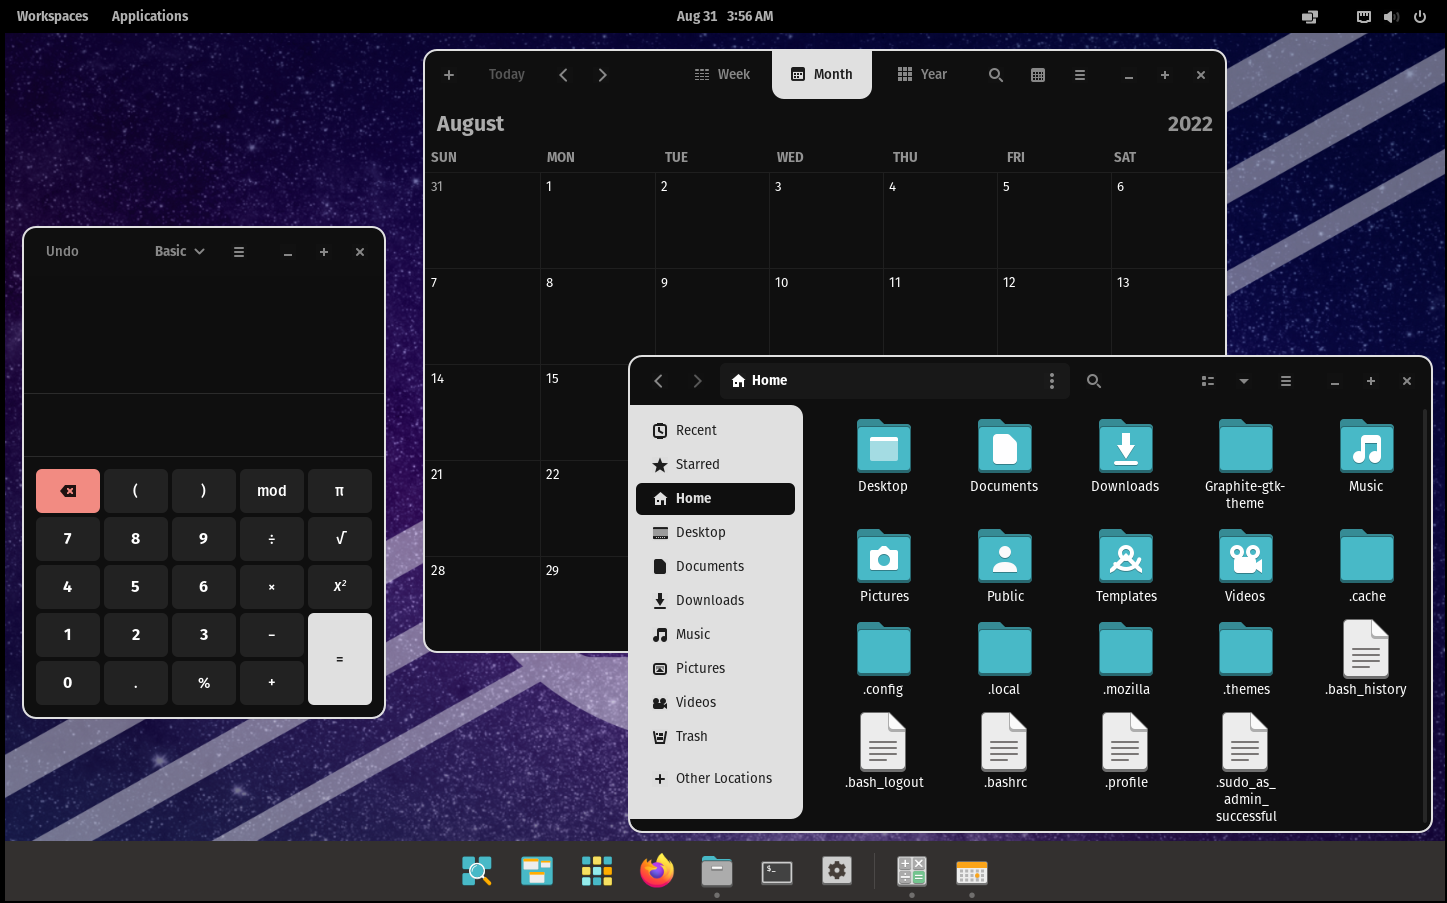Open Terminal from the dock
Viewport: 1447px width, 903px height.
coord(777,871)
